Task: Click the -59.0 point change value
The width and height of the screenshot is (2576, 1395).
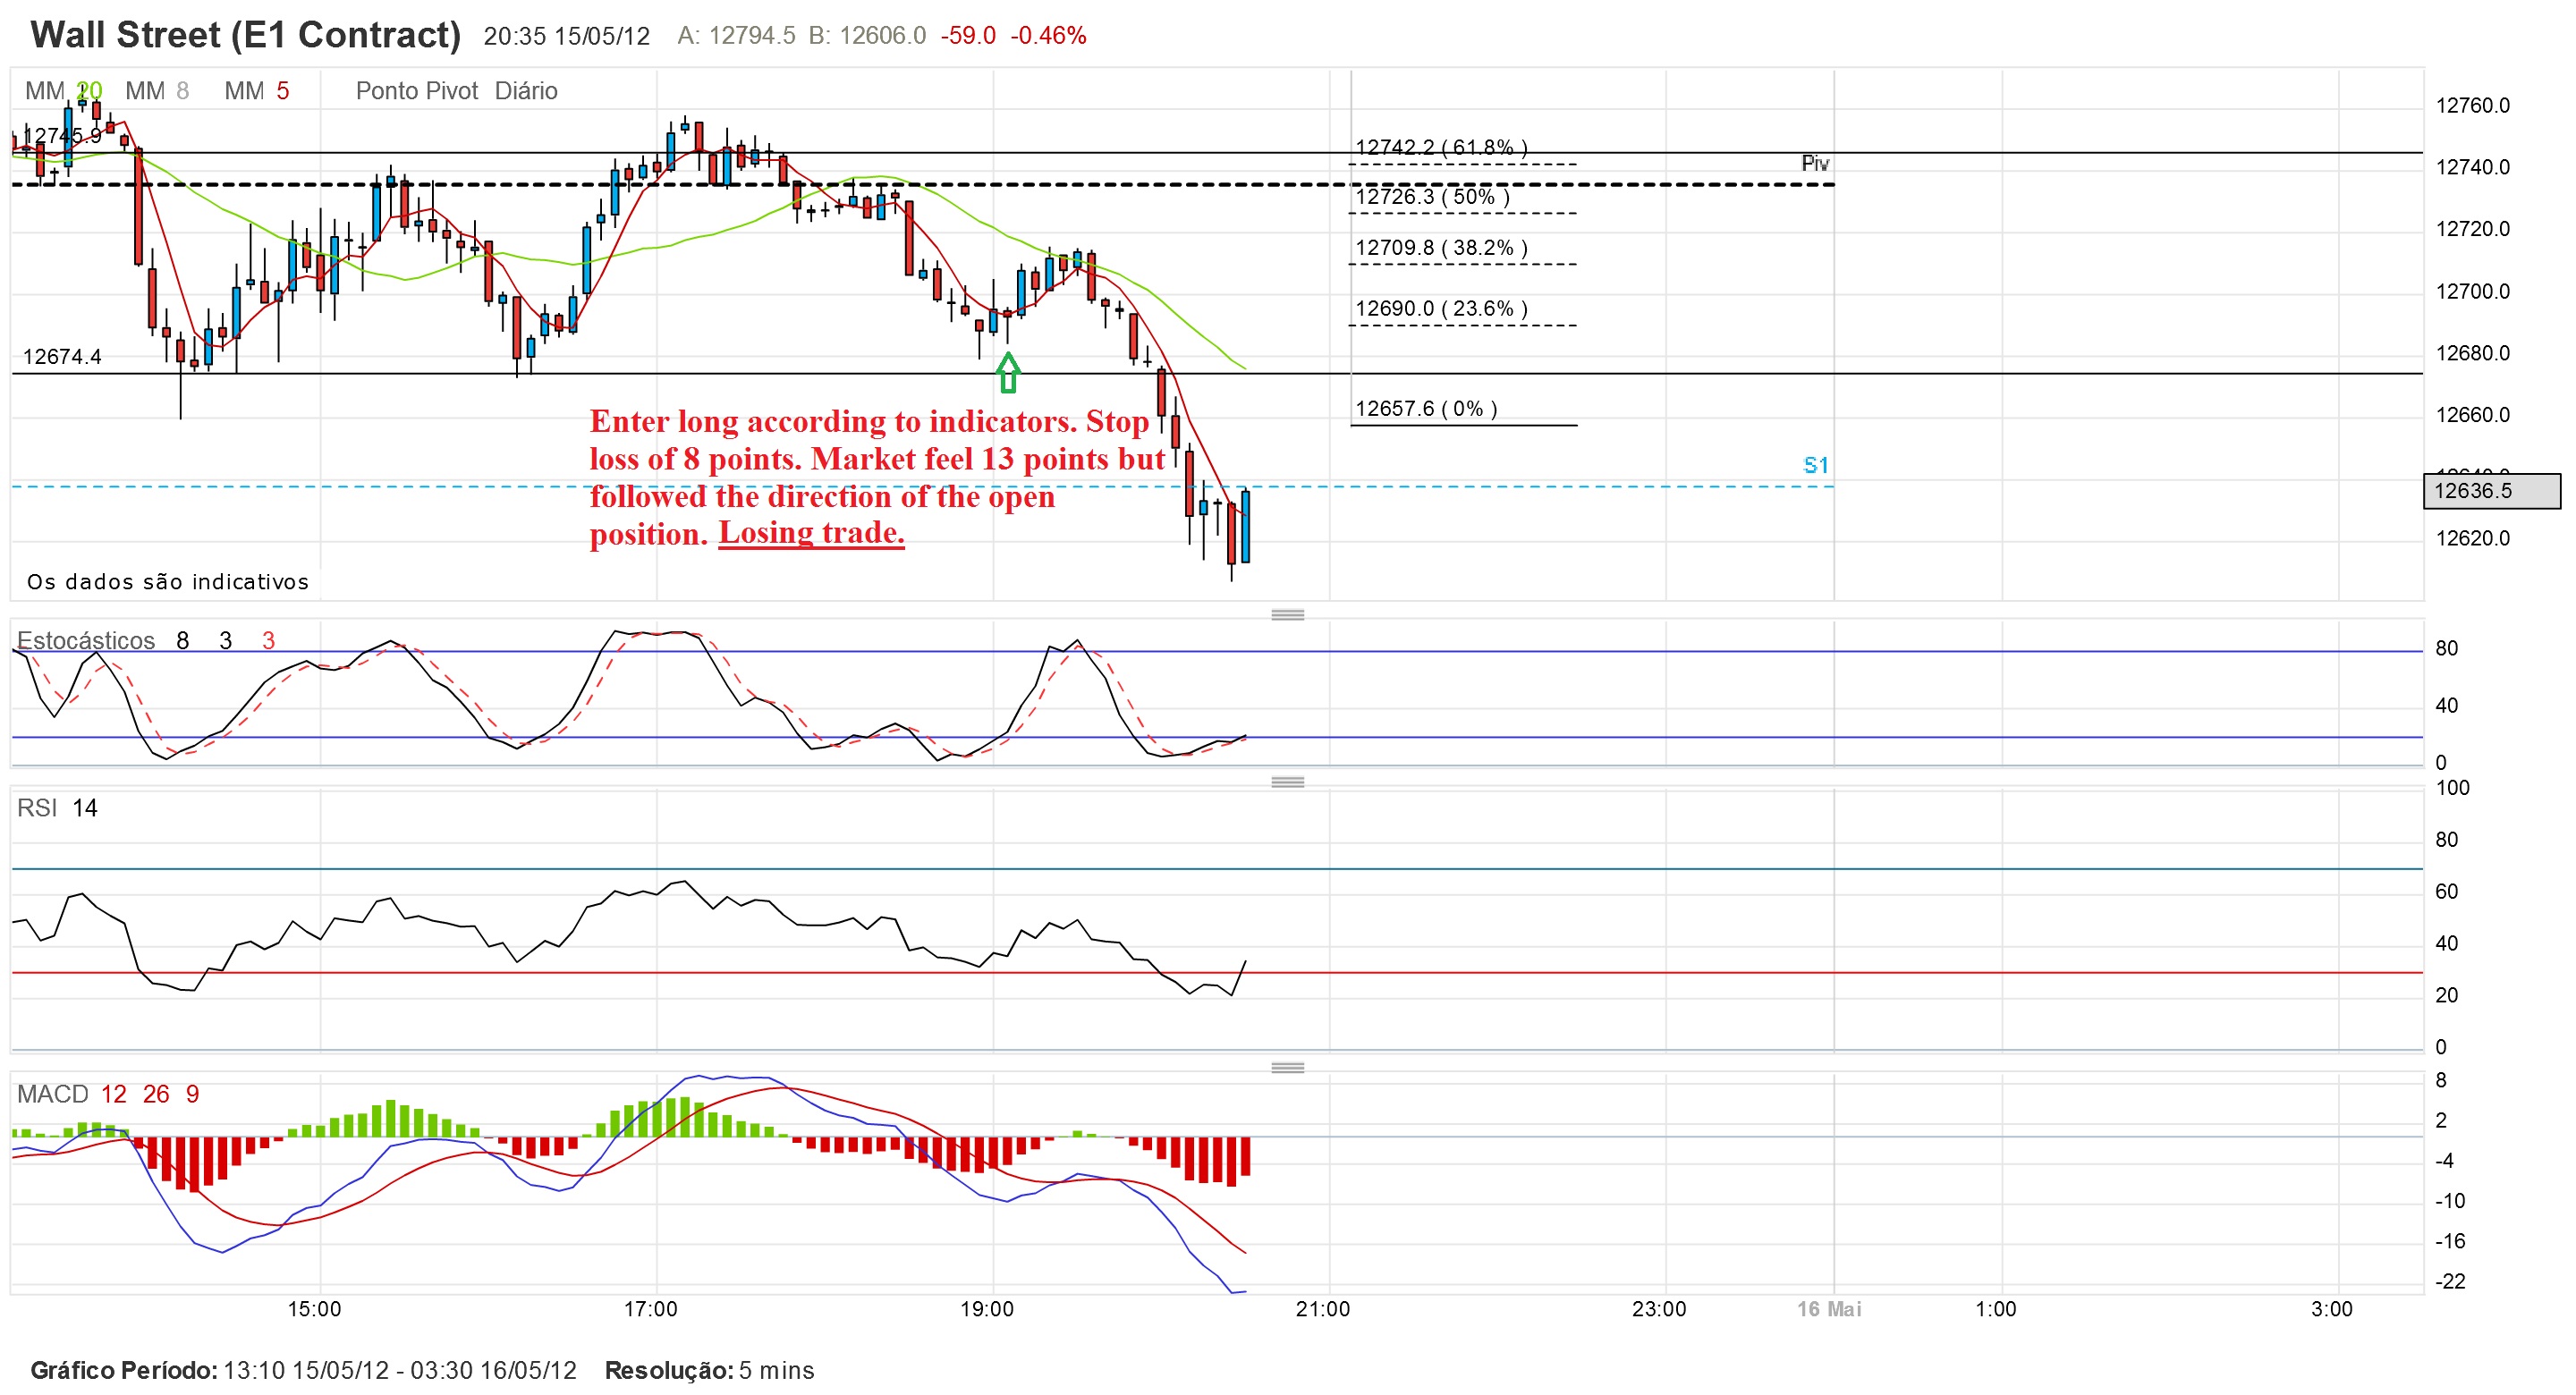Action: 968,36
